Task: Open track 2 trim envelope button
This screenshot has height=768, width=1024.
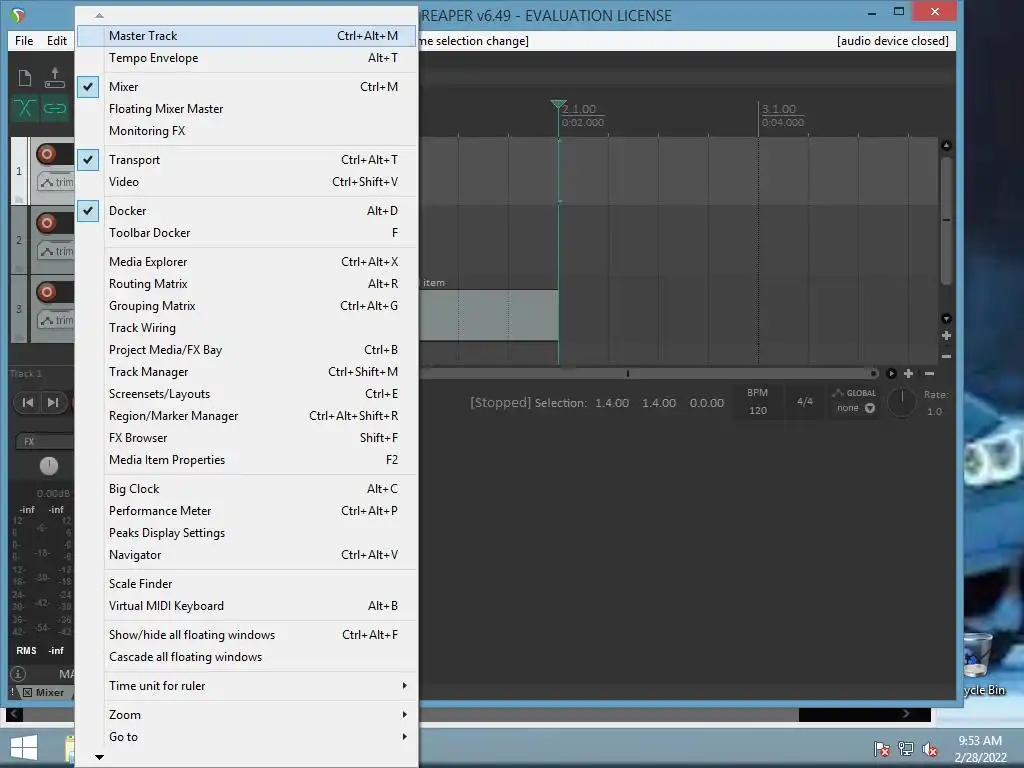Action: pos(56,251)
